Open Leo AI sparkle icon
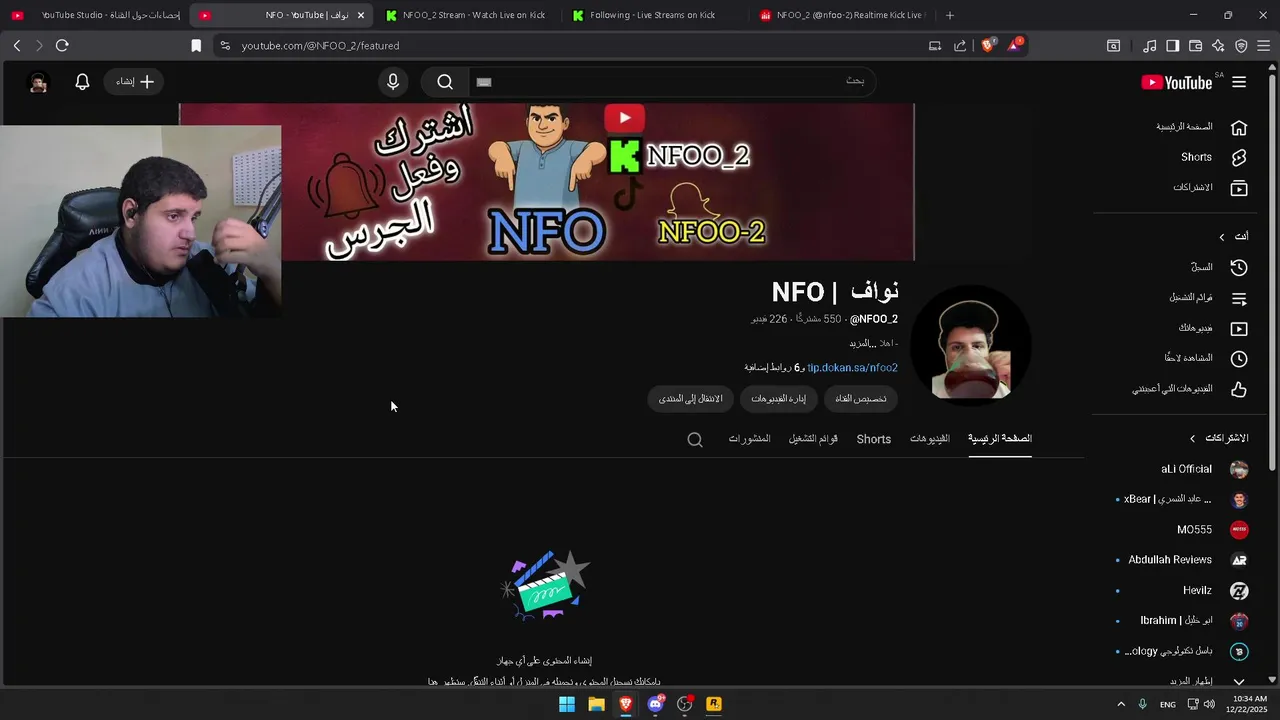1280x720 pixels. 1218,45
